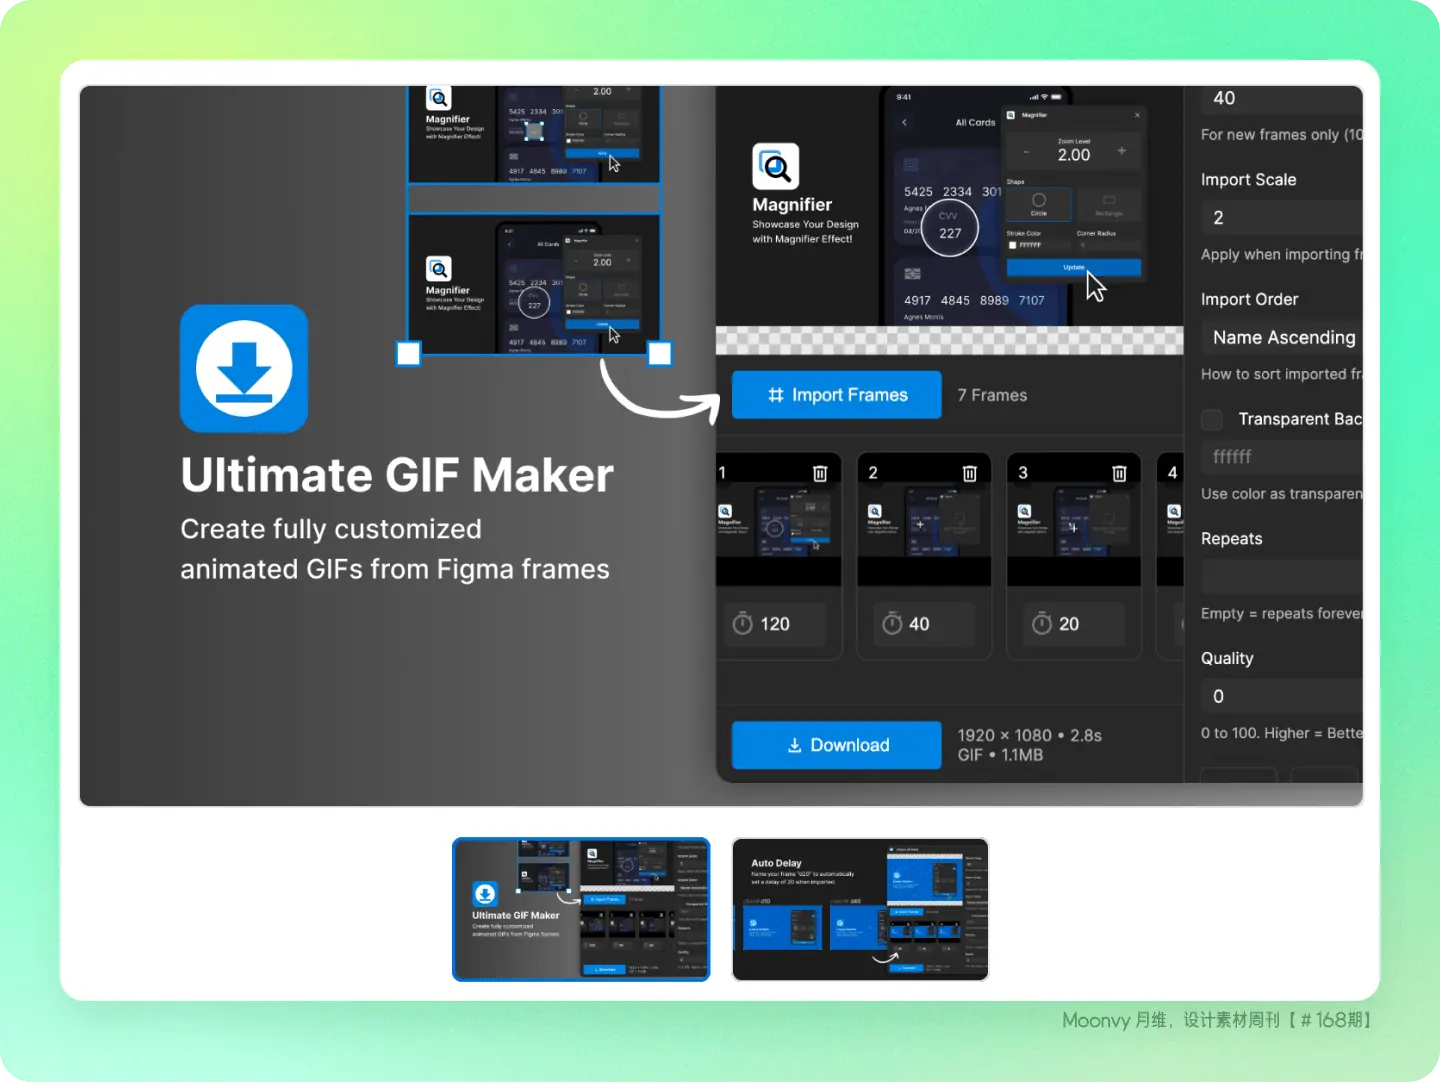Click the ffffff transparent color field

pos(1282,457)
